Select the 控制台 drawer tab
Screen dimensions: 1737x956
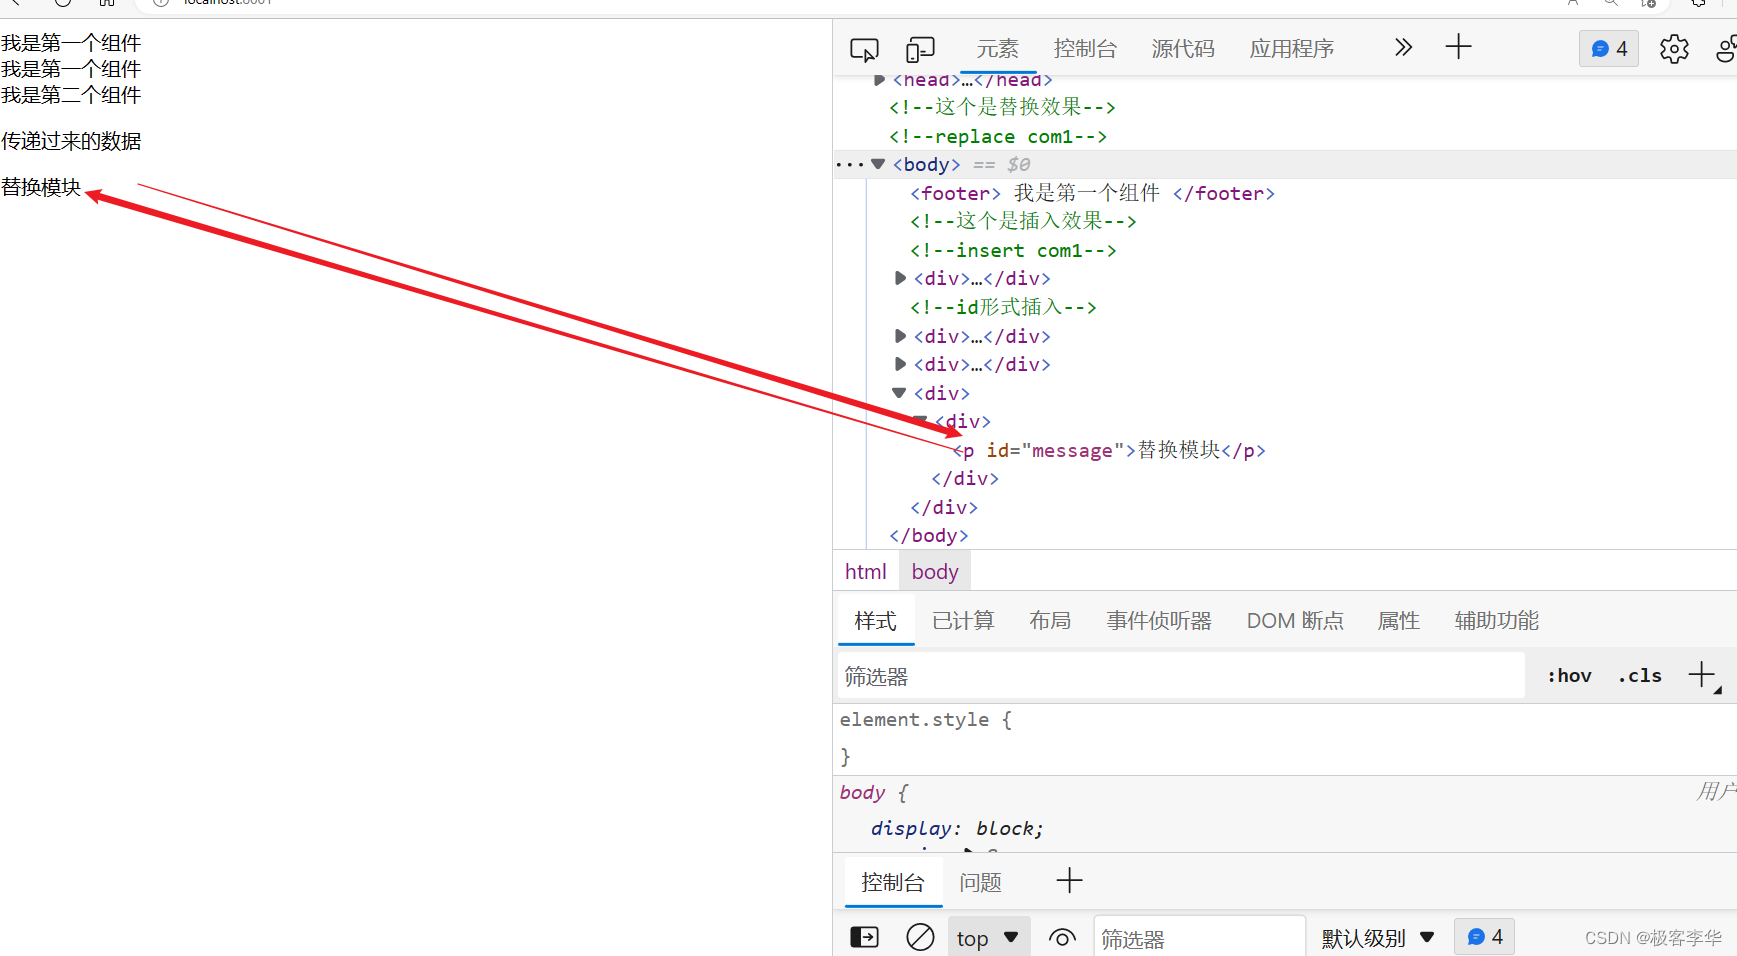(x=893, y=882)
